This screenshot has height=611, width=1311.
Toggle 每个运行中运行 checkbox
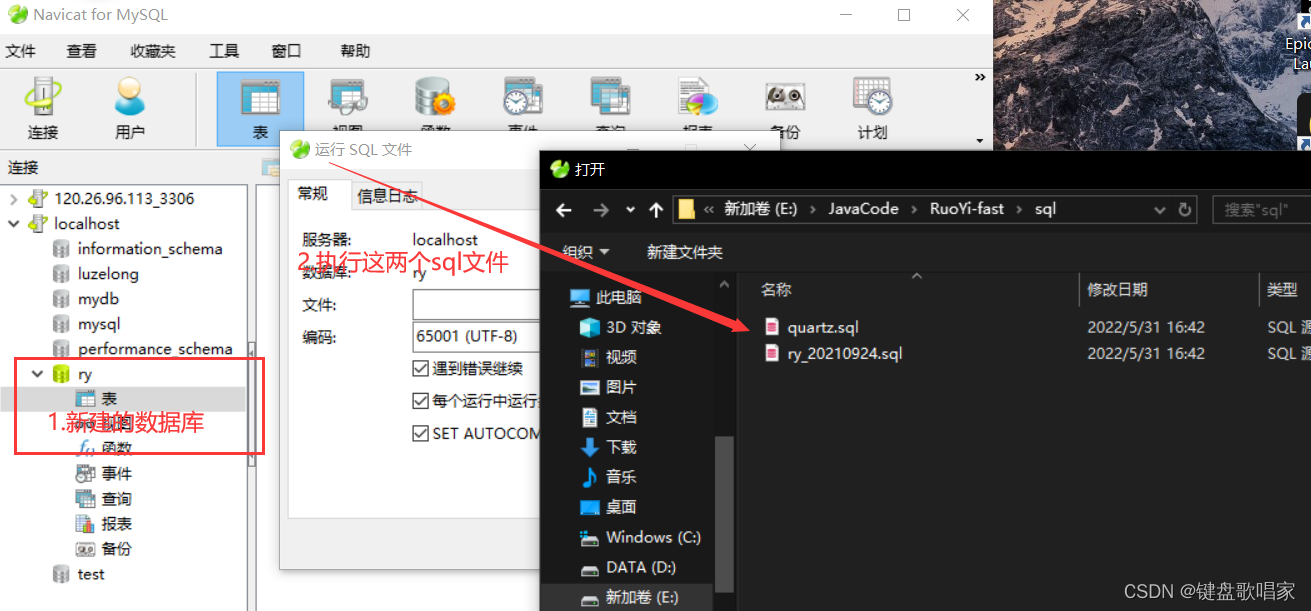421,401
